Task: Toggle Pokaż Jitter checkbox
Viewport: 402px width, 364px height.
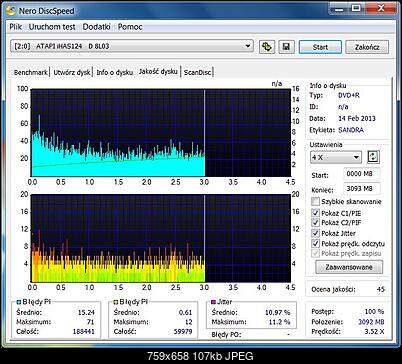Action: 315,233
